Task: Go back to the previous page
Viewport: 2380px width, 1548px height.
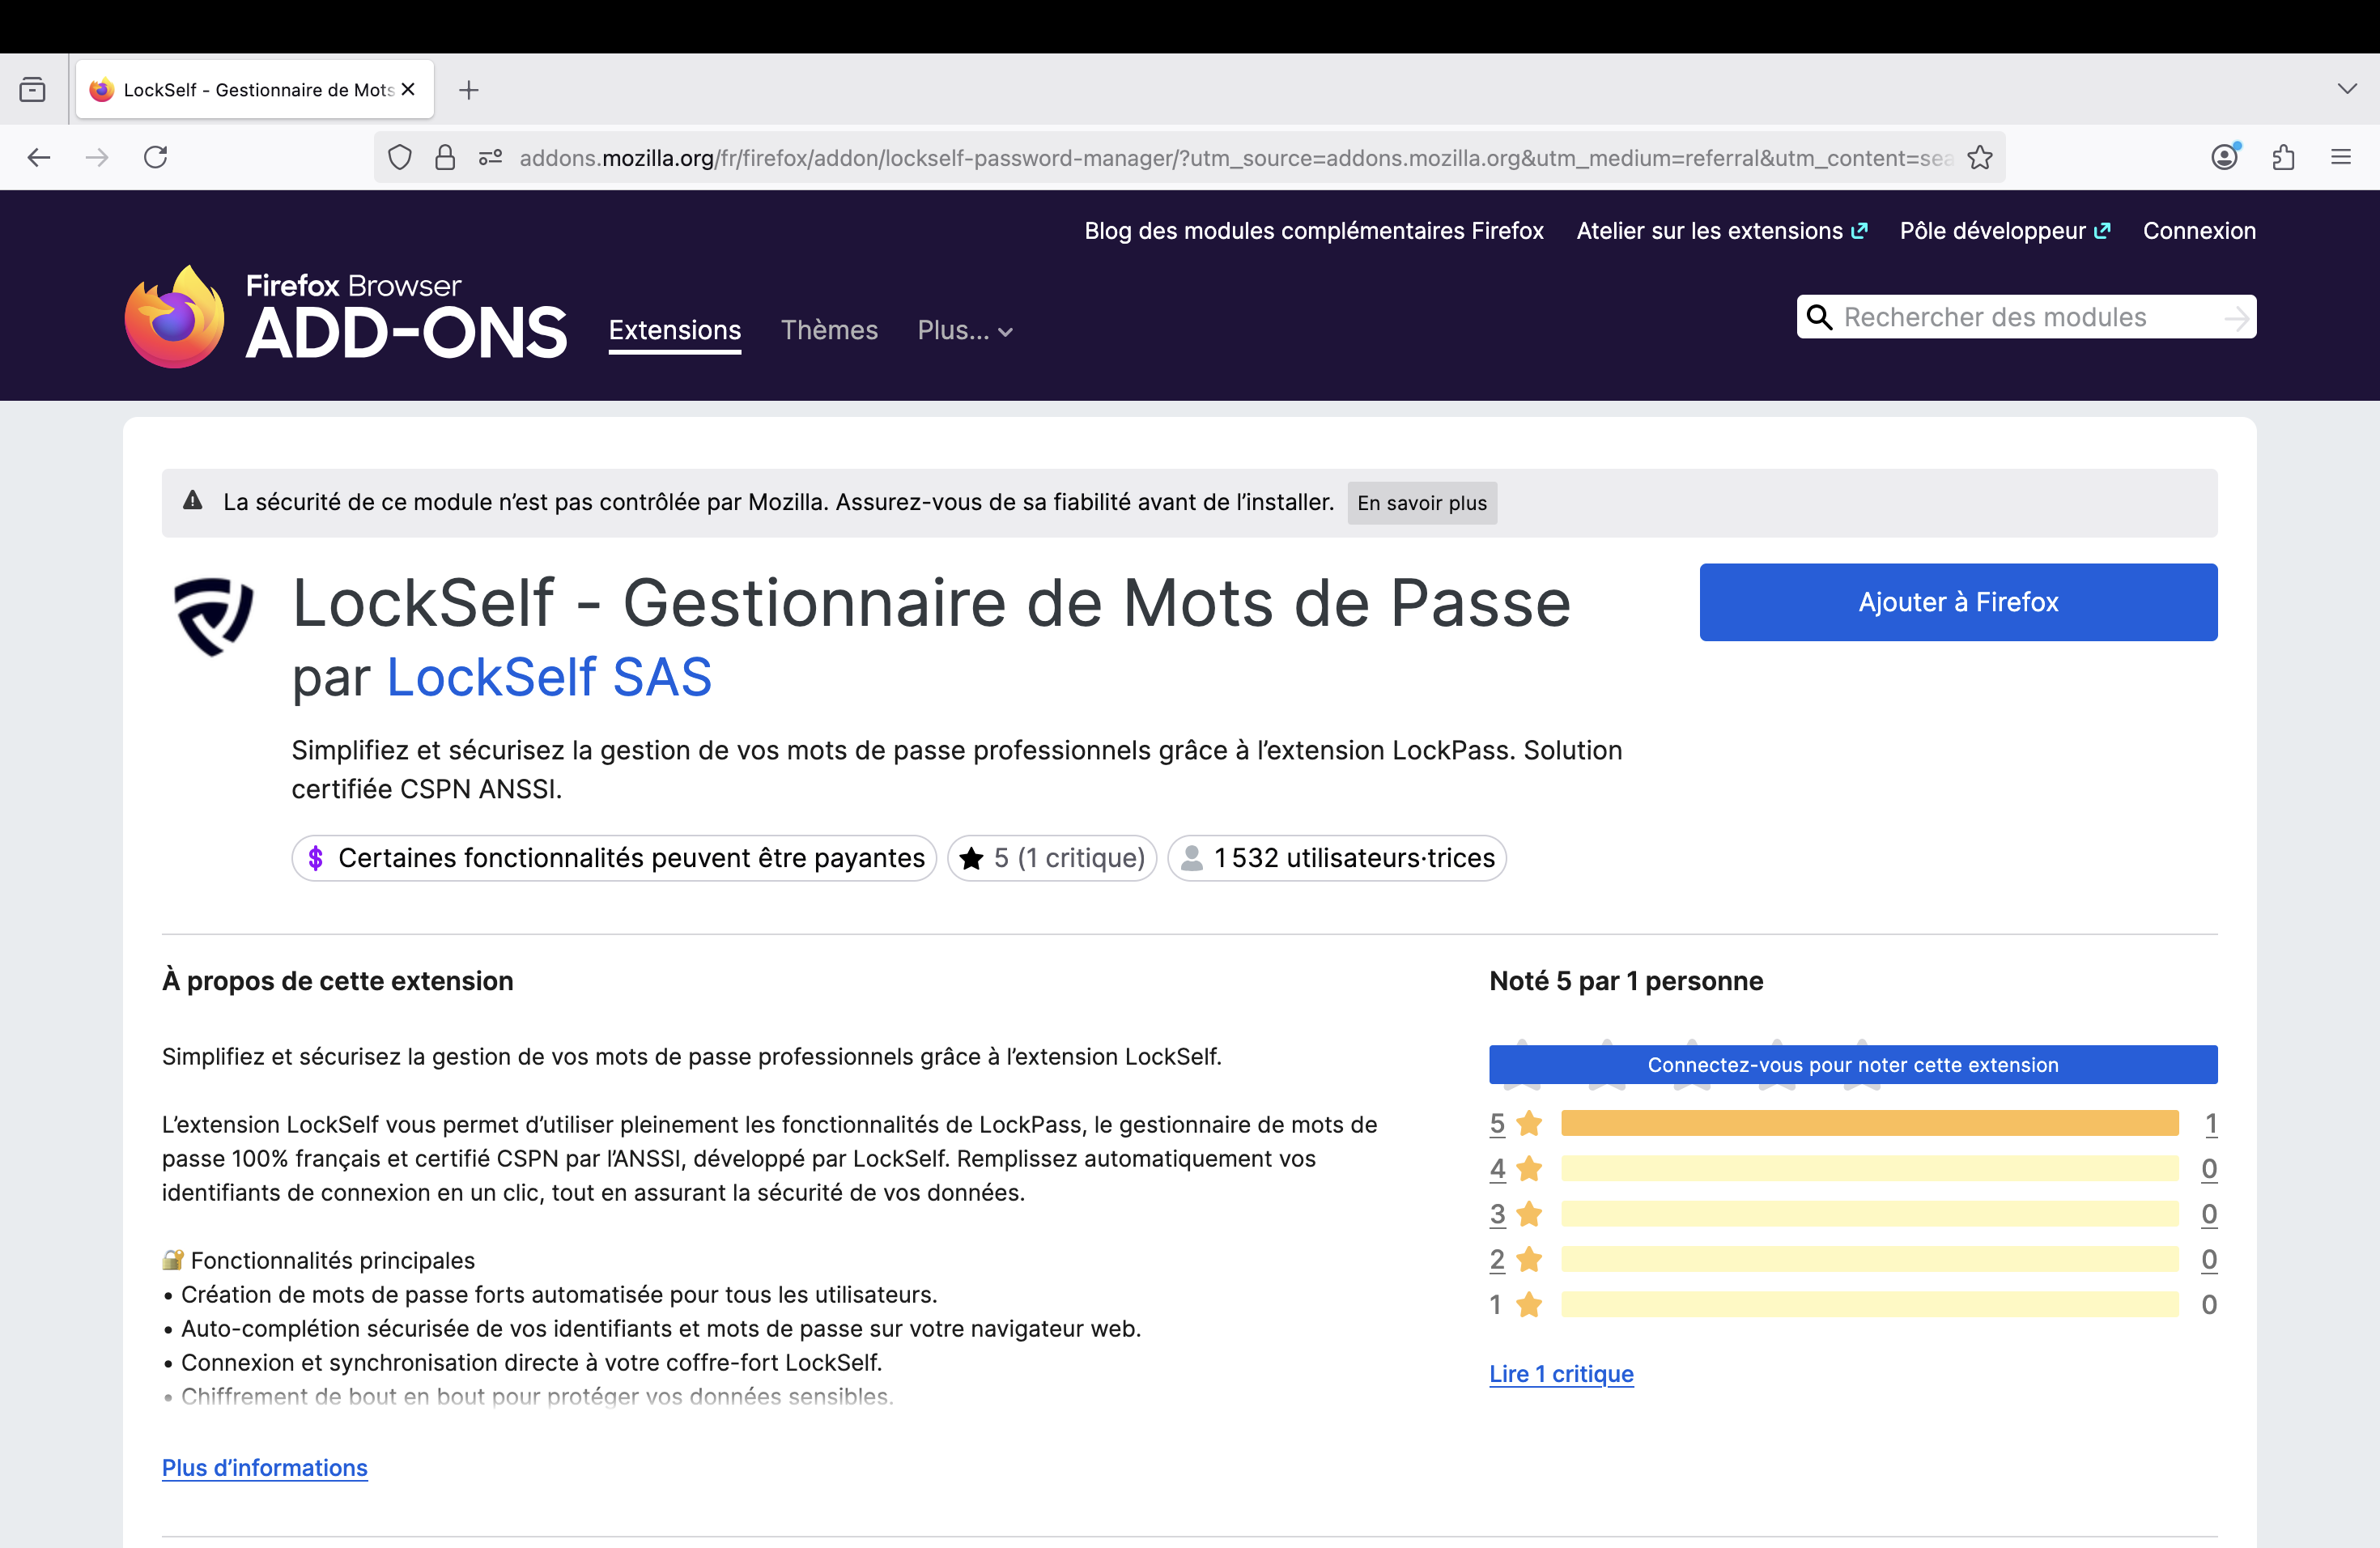Action: pyautogui.click(x=39, y=157)
